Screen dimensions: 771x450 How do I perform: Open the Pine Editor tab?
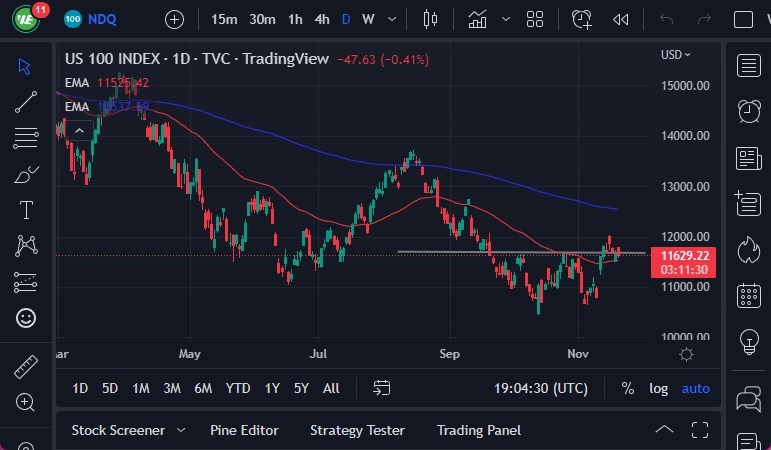[244, 430]
